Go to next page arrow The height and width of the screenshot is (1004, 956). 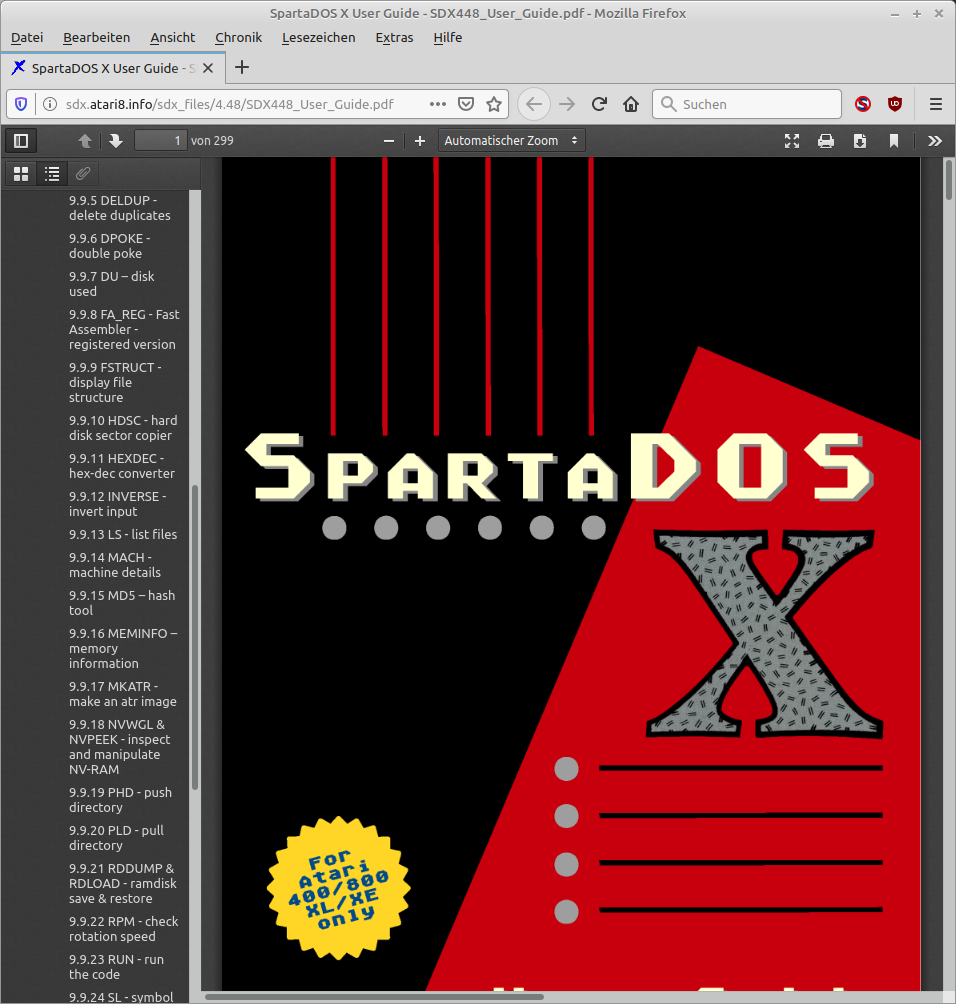click(116, 141)
